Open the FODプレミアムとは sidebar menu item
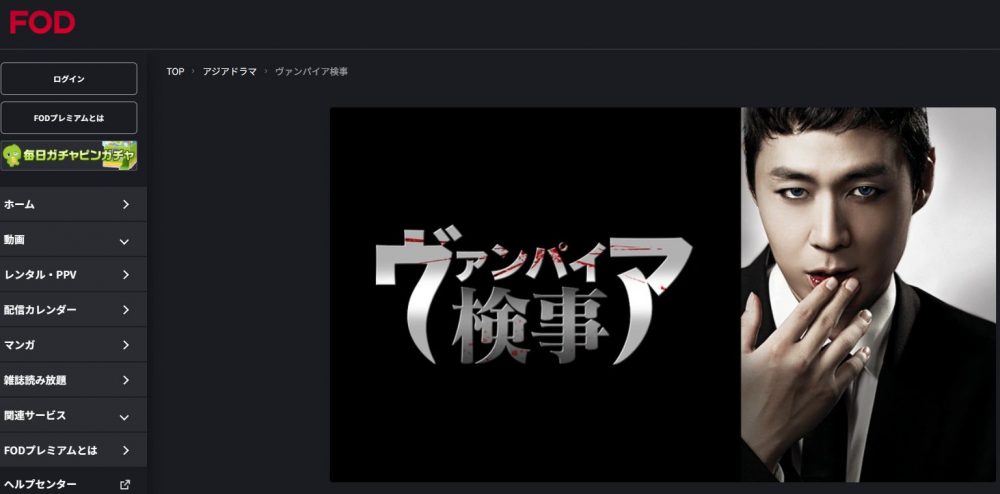This screenshot has height=494, width=1000. pos(73,450)
